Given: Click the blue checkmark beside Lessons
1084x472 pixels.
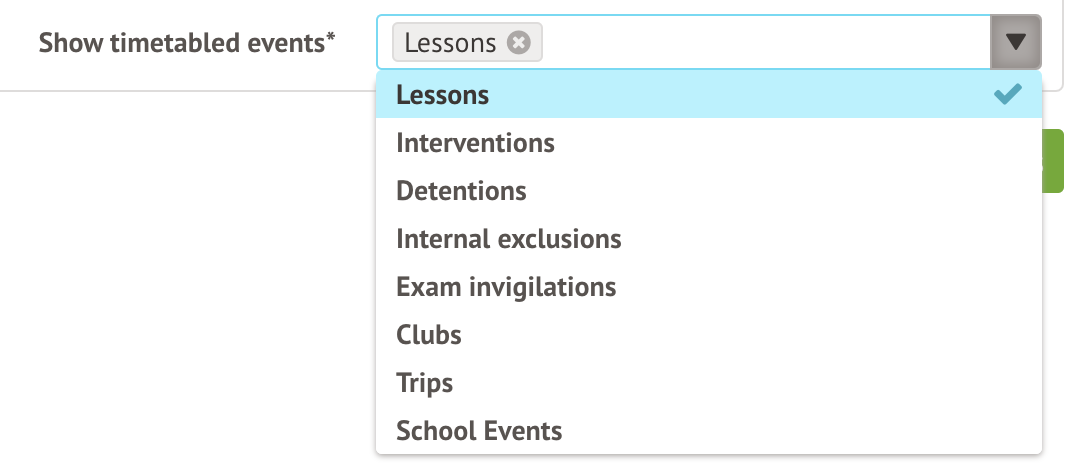Looking at the screenshot, I should [x=1008, y=94].
